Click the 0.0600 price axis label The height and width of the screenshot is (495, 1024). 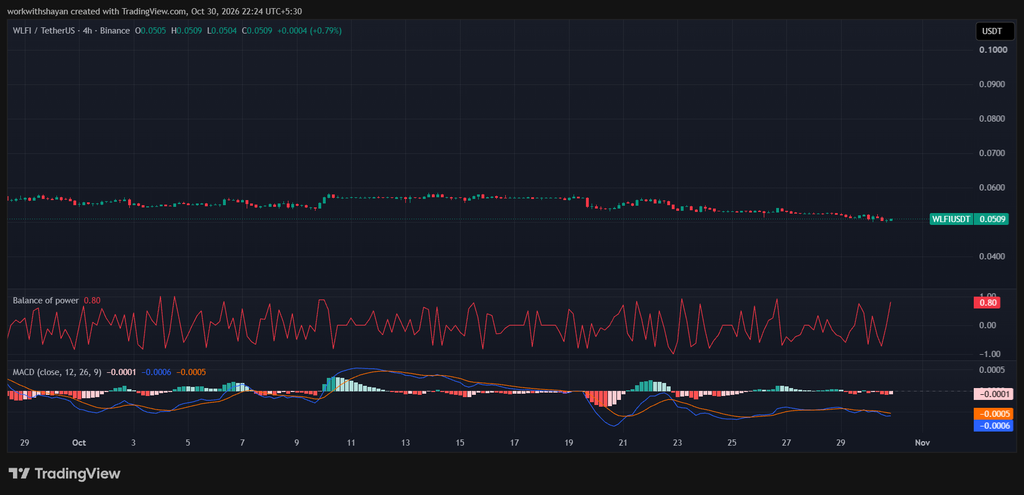click(x=991, y=188)
